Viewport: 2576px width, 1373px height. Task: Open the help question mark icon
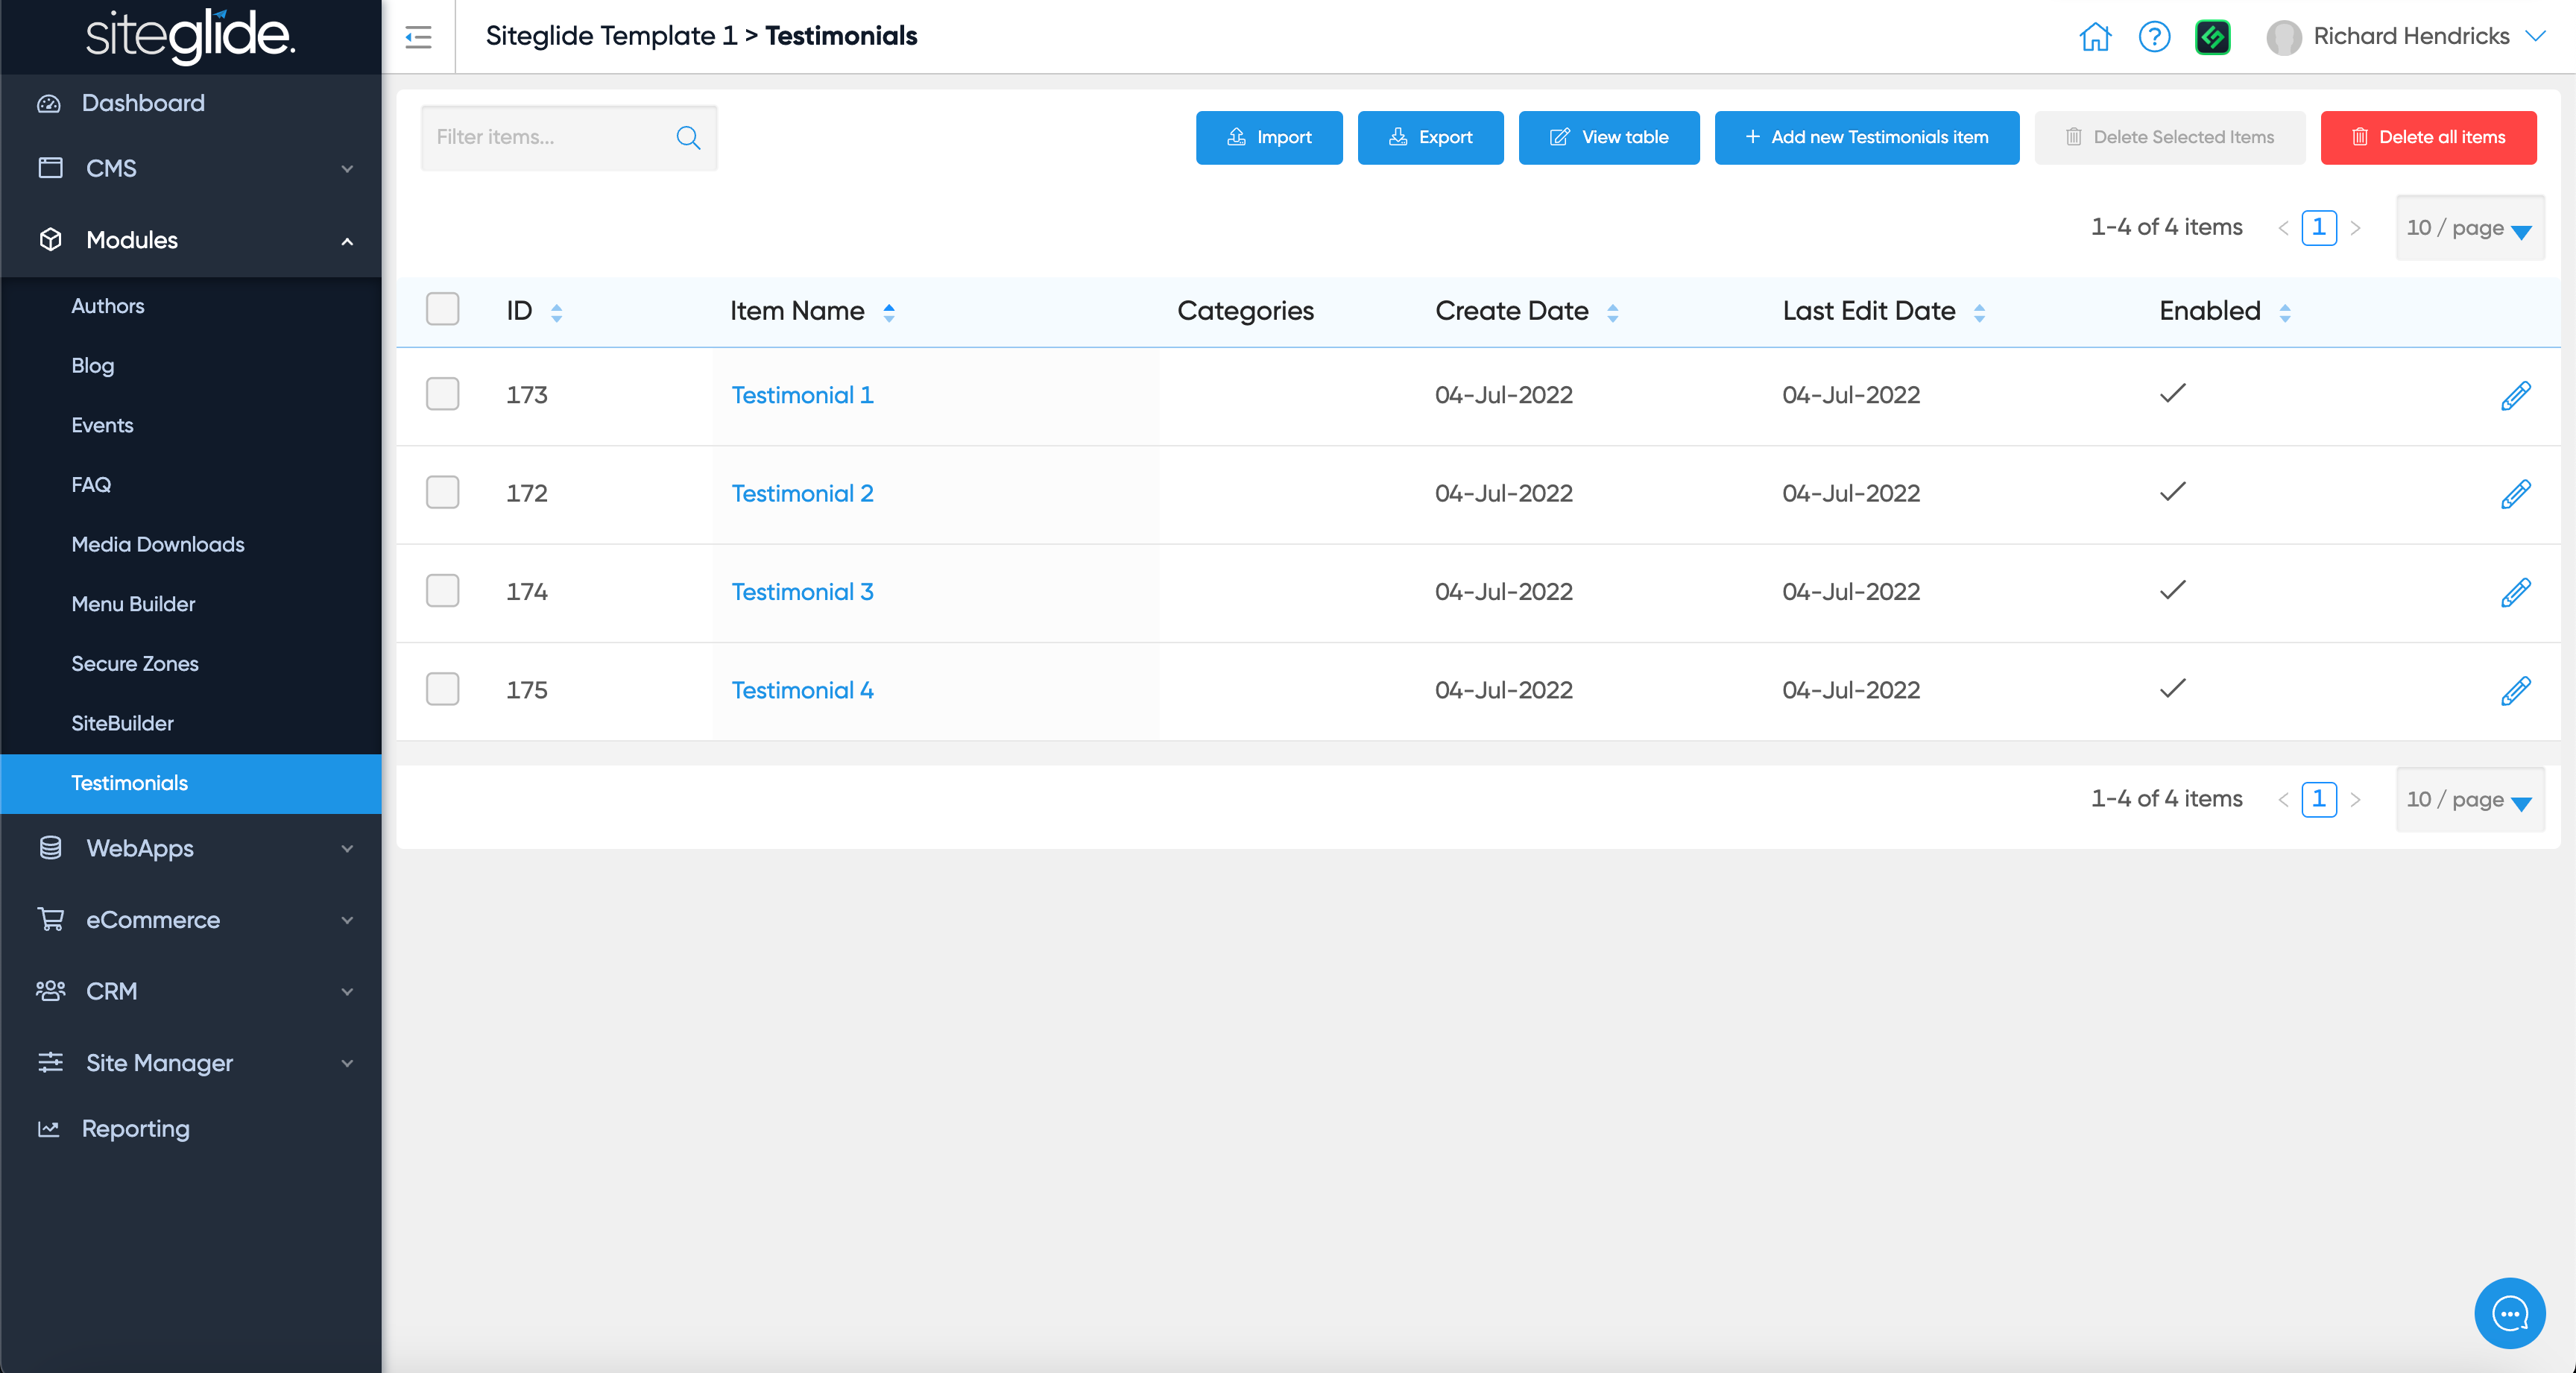(2154, 37)
